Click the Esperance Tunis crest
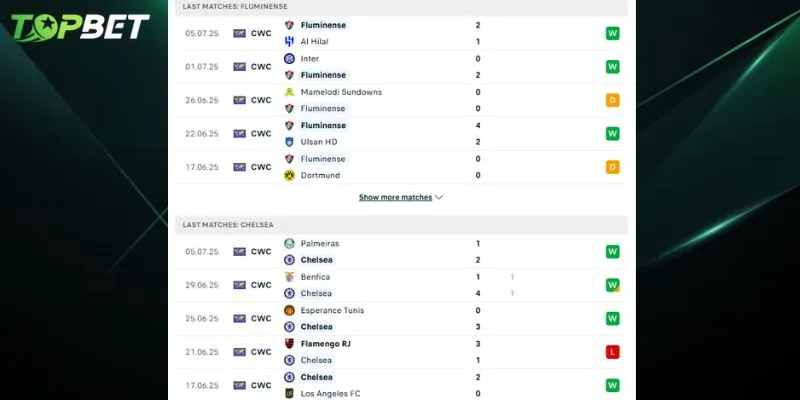The image size is (800, 400). tap(289, 310)
